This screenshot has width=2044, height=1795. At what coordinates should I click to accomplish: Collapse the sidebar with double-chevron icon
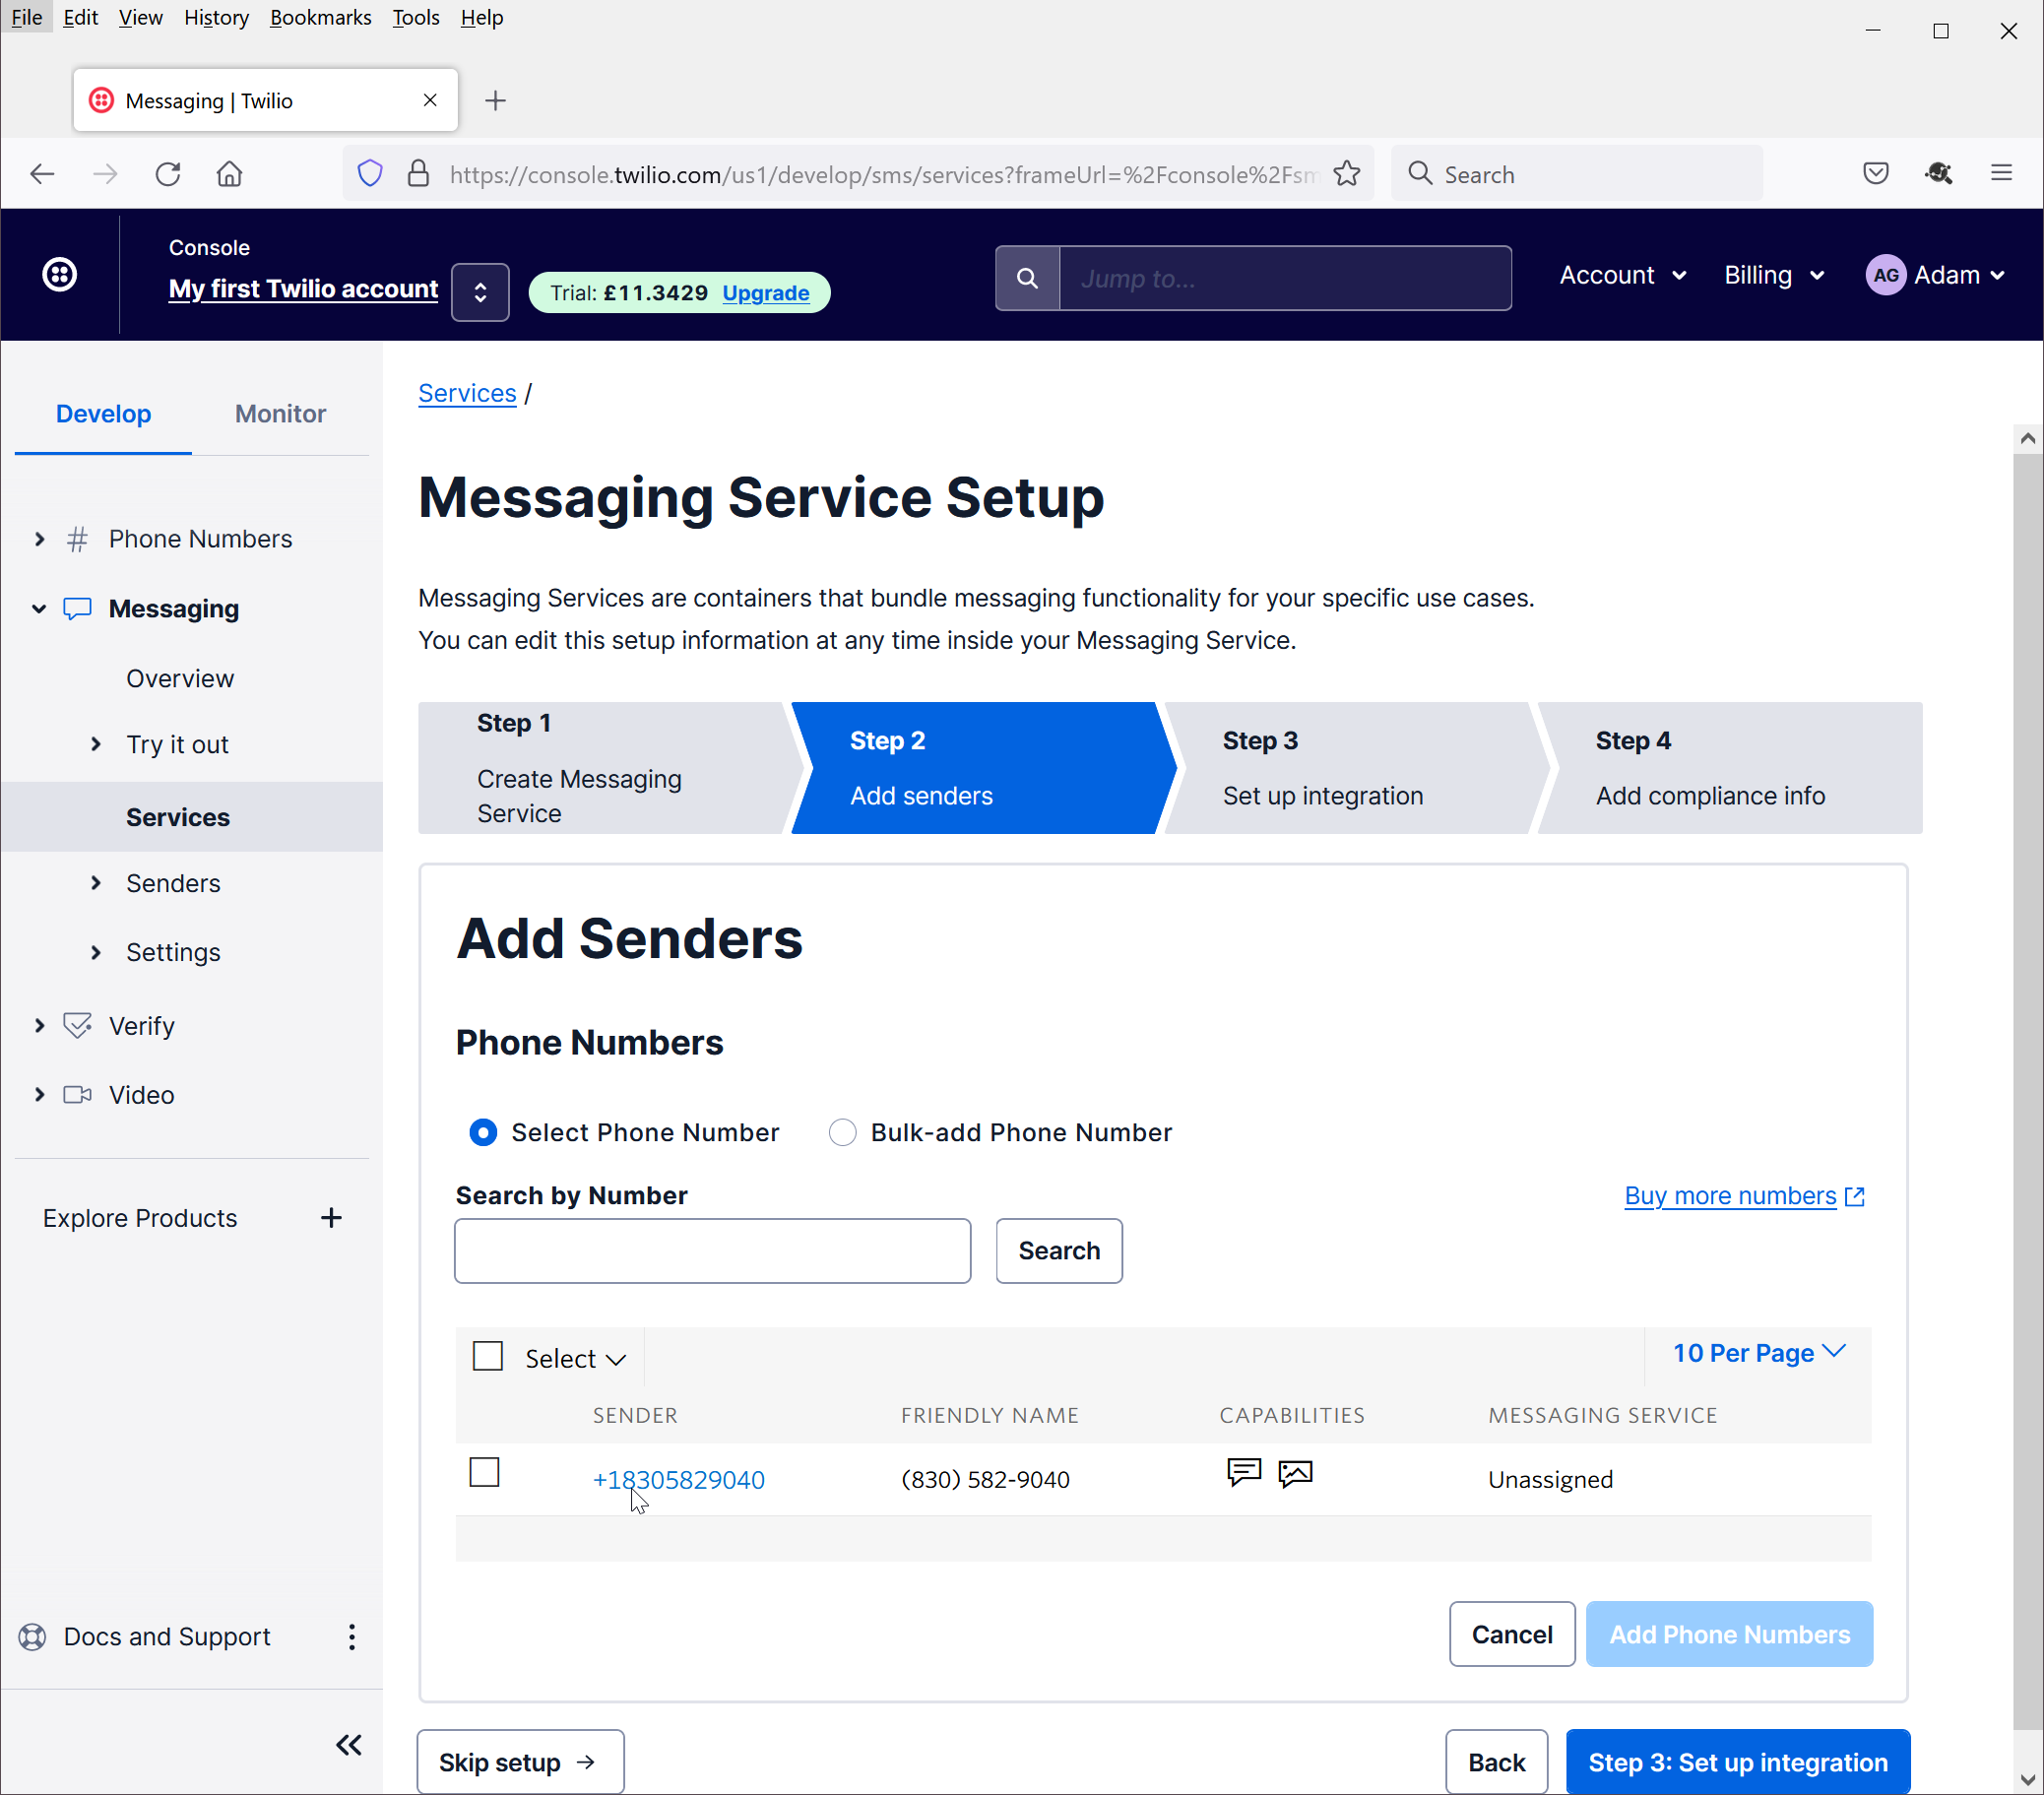tap(348, 1745)
